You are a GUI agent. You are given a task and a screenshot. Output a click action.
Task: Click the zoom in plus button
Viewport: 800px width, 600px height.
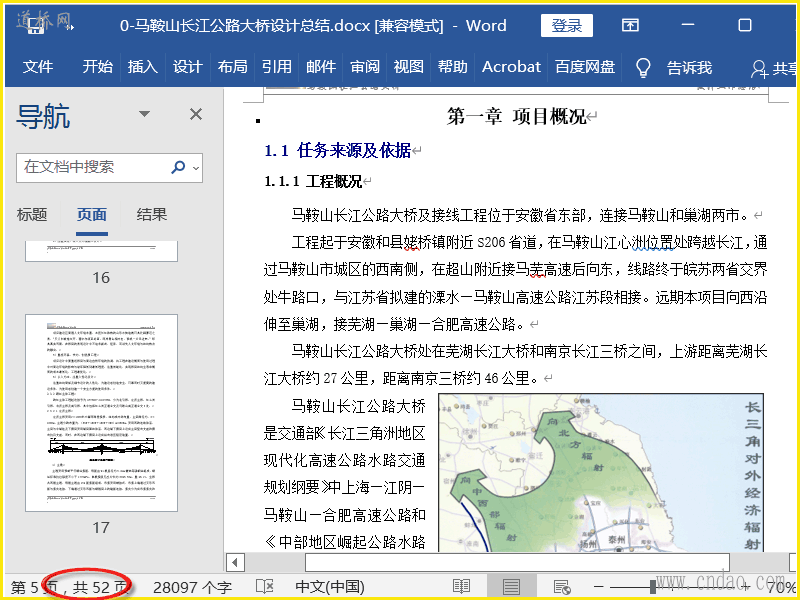click(x=745, y=587)
